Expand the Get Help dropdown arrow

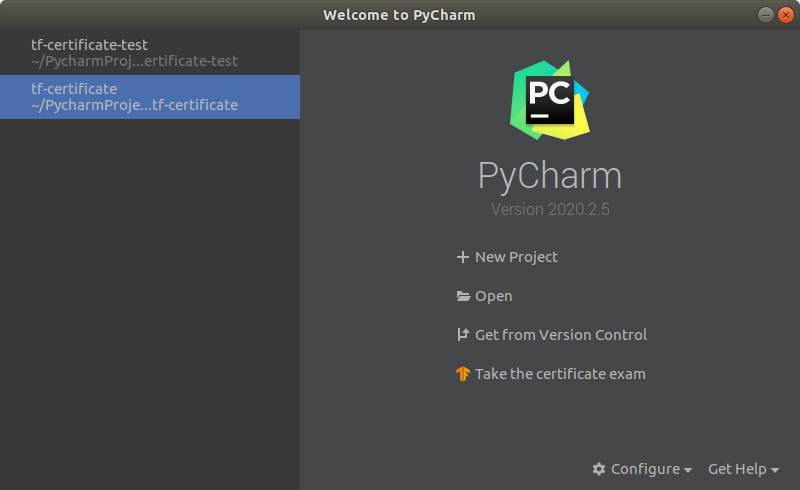774,470
